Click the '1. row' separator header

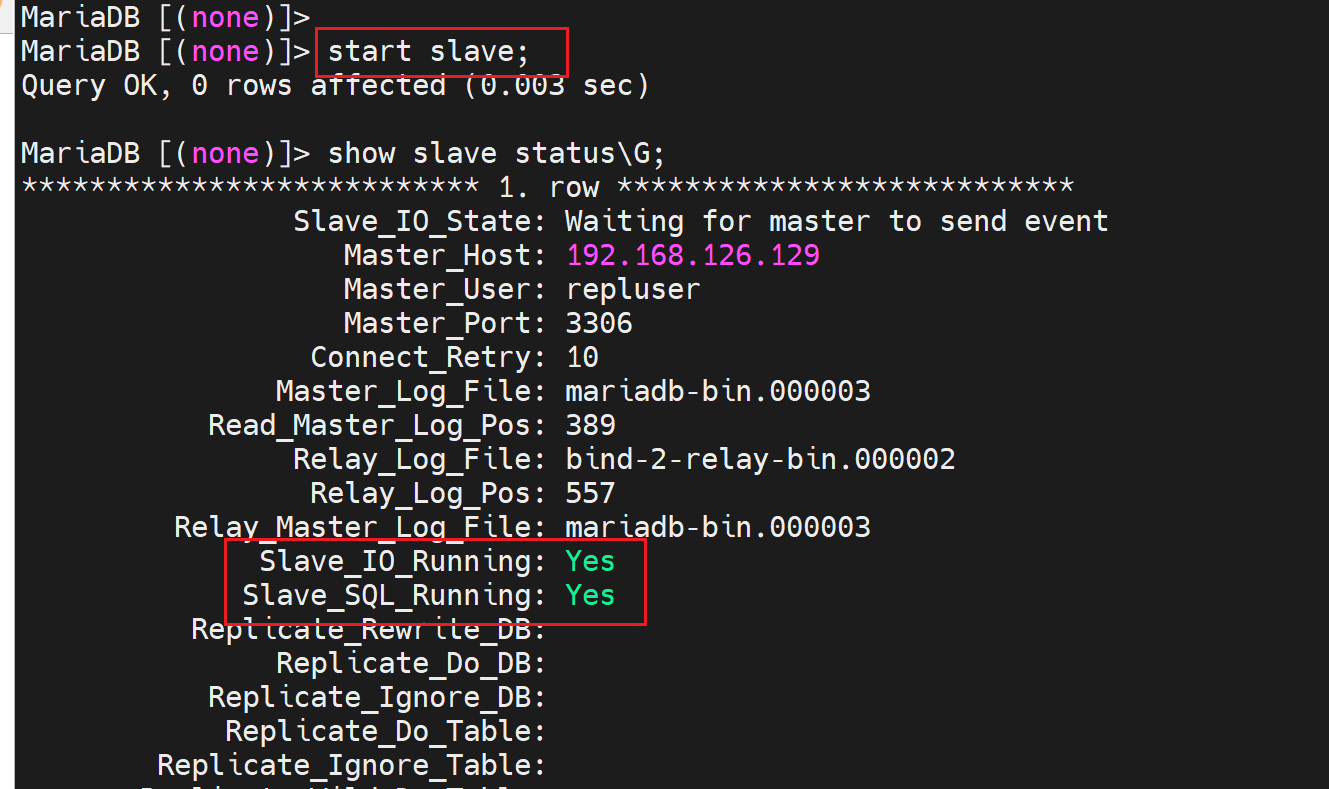(x=548, y=187)
